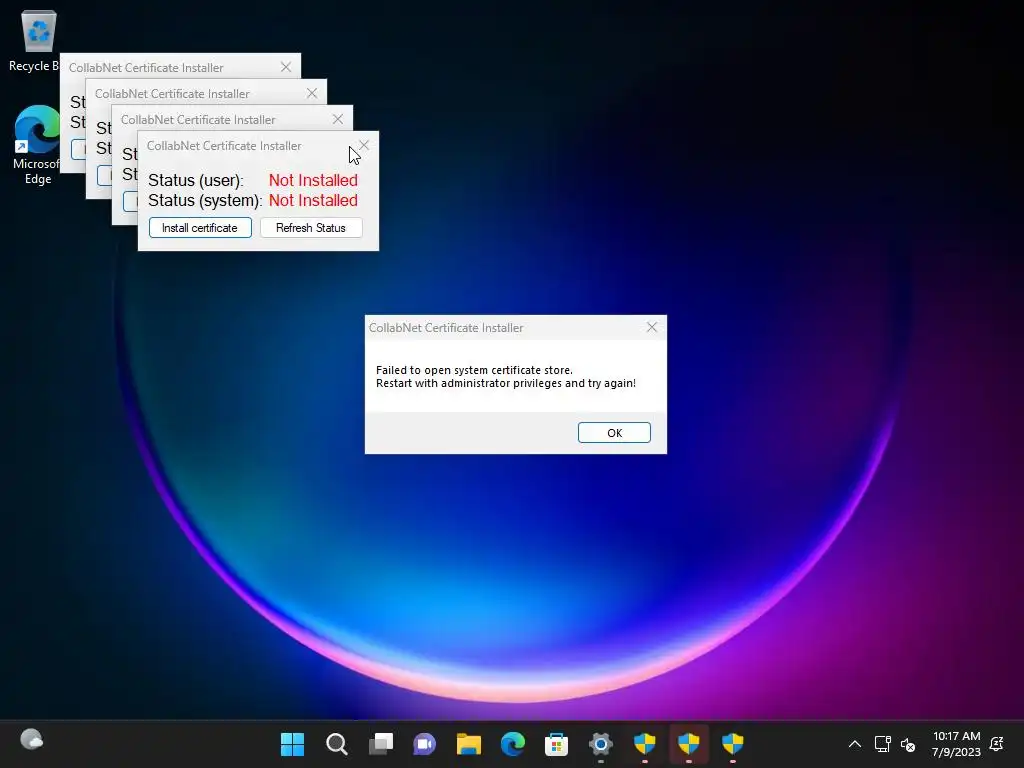The image size is (1024, 768).
Task: Click the second installer window's title text
Action: pyautogui.click(x=172, y=94)
